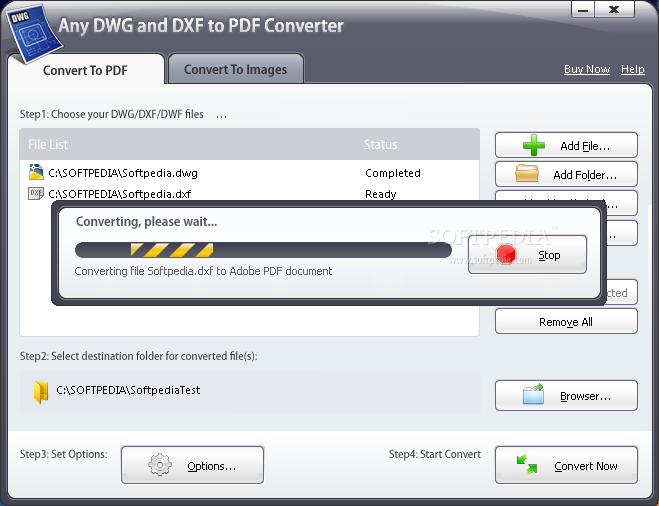Click the C:\SOFTPEDIA\SoftpediaTest destination path field
This screenshot has width=659, height=506.
(x=250, y=392)
